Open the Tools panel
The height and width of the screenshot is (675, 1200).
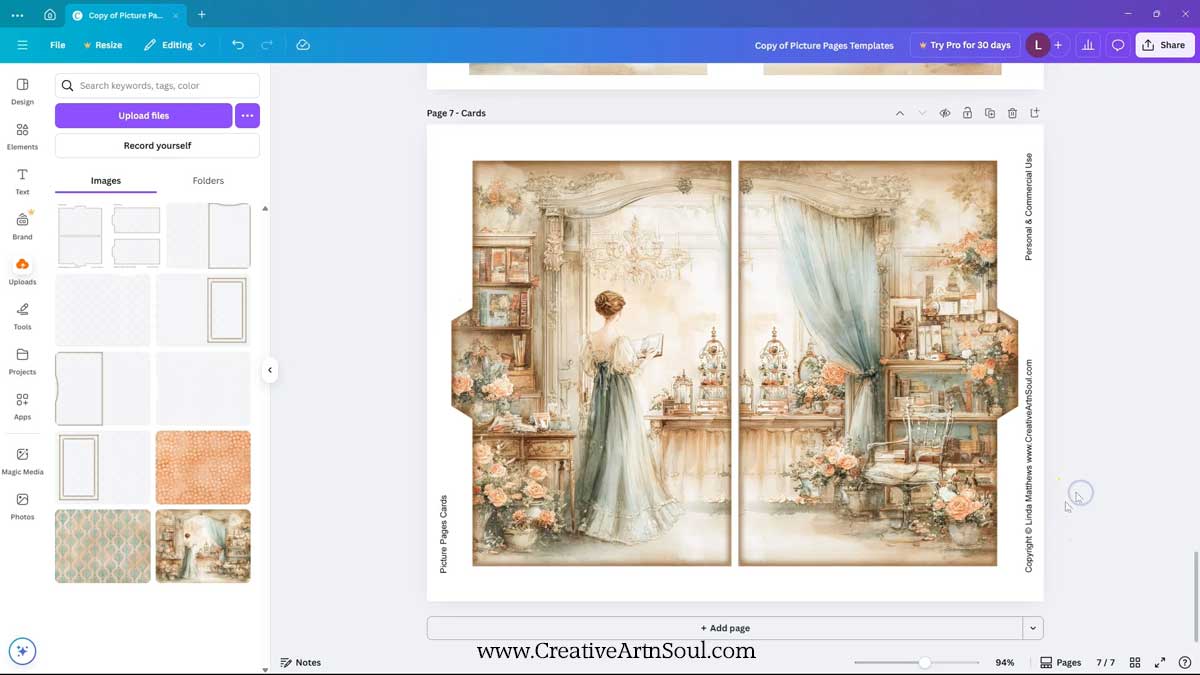point(22,316)
